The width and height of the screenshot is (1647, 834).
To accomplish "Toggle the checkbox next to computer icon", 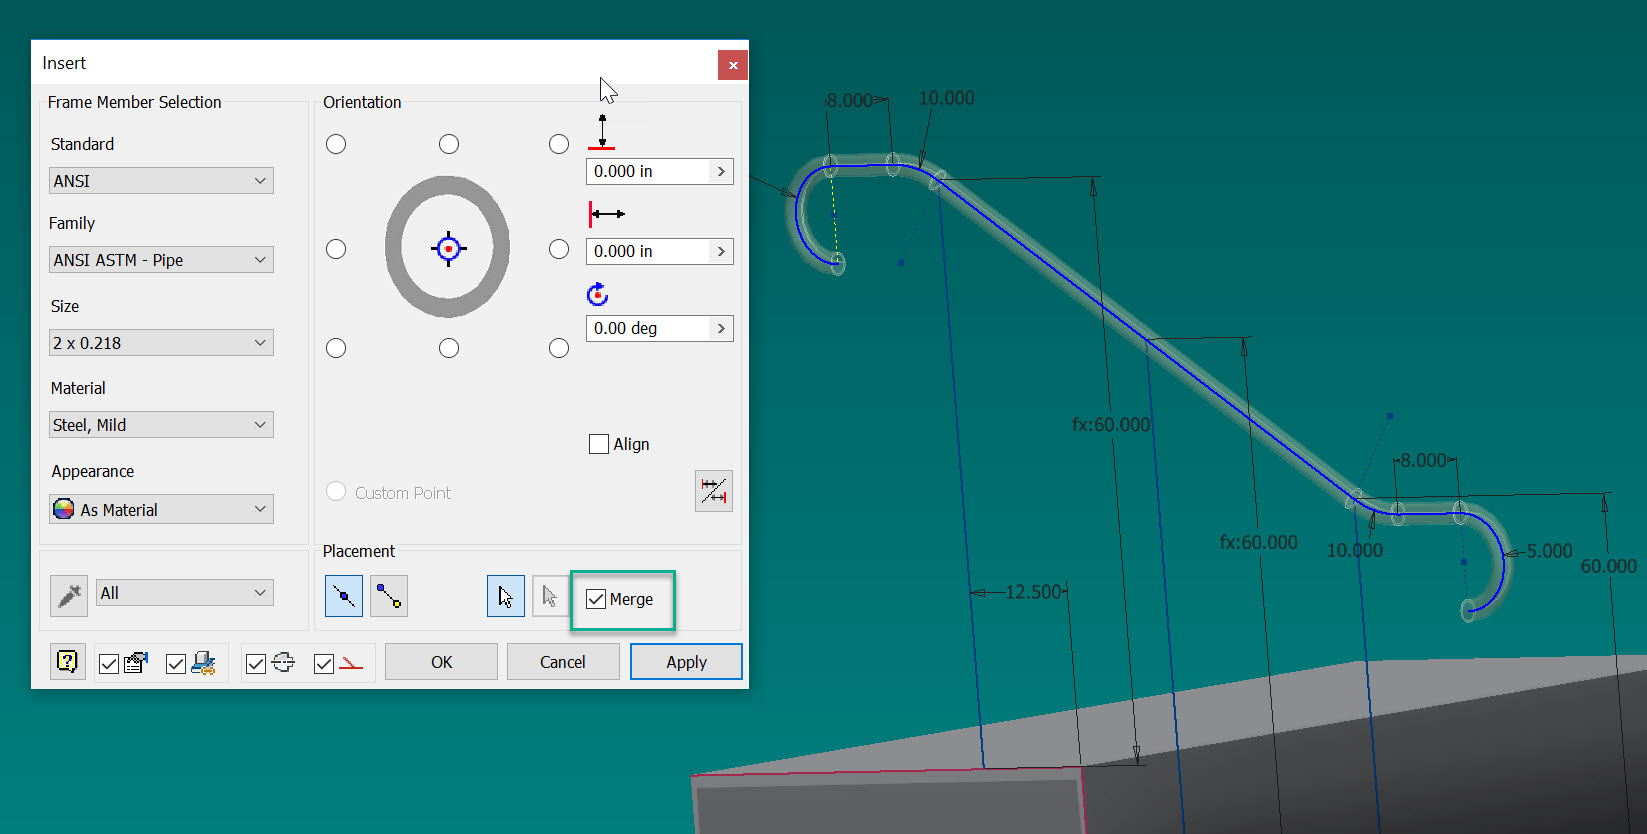I will (x=176, y=664).
